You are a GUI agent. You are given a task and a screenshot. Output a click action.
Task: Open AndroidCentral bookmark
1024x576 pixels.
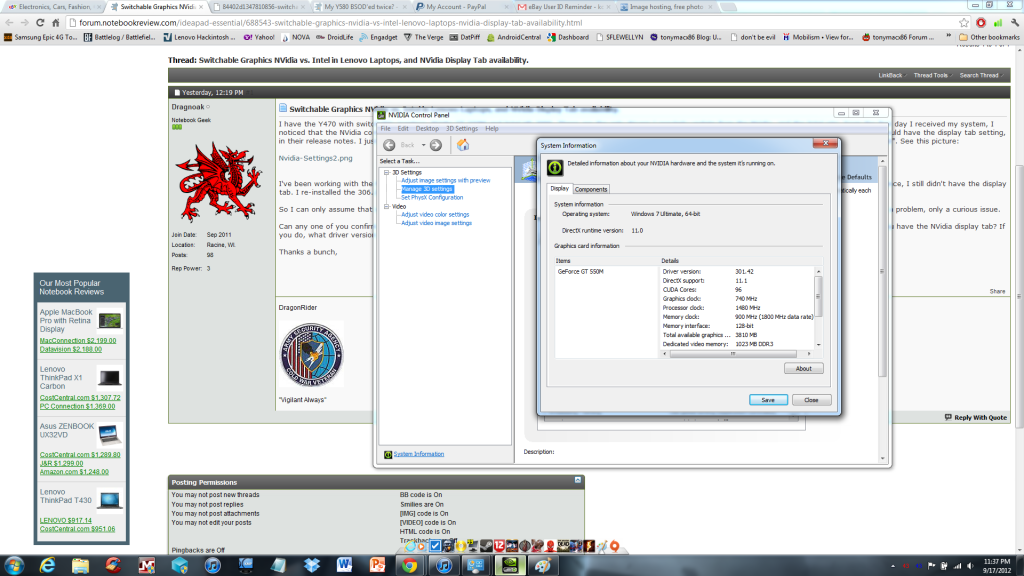pyautogui.click(x=513, y=37)
